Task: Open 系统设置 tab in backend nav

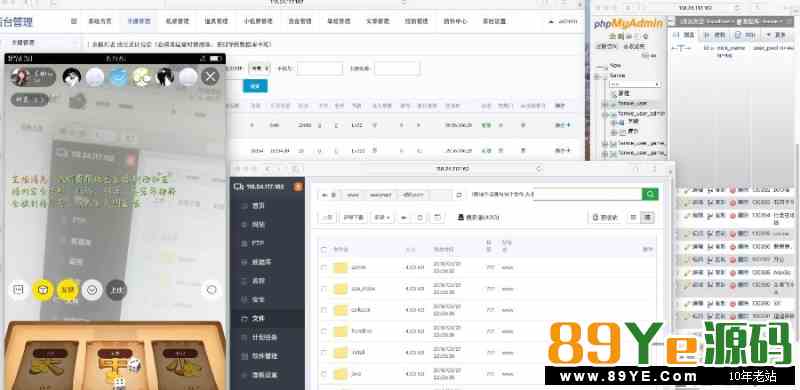Action: pyautogui.click(x=494, y=21)
